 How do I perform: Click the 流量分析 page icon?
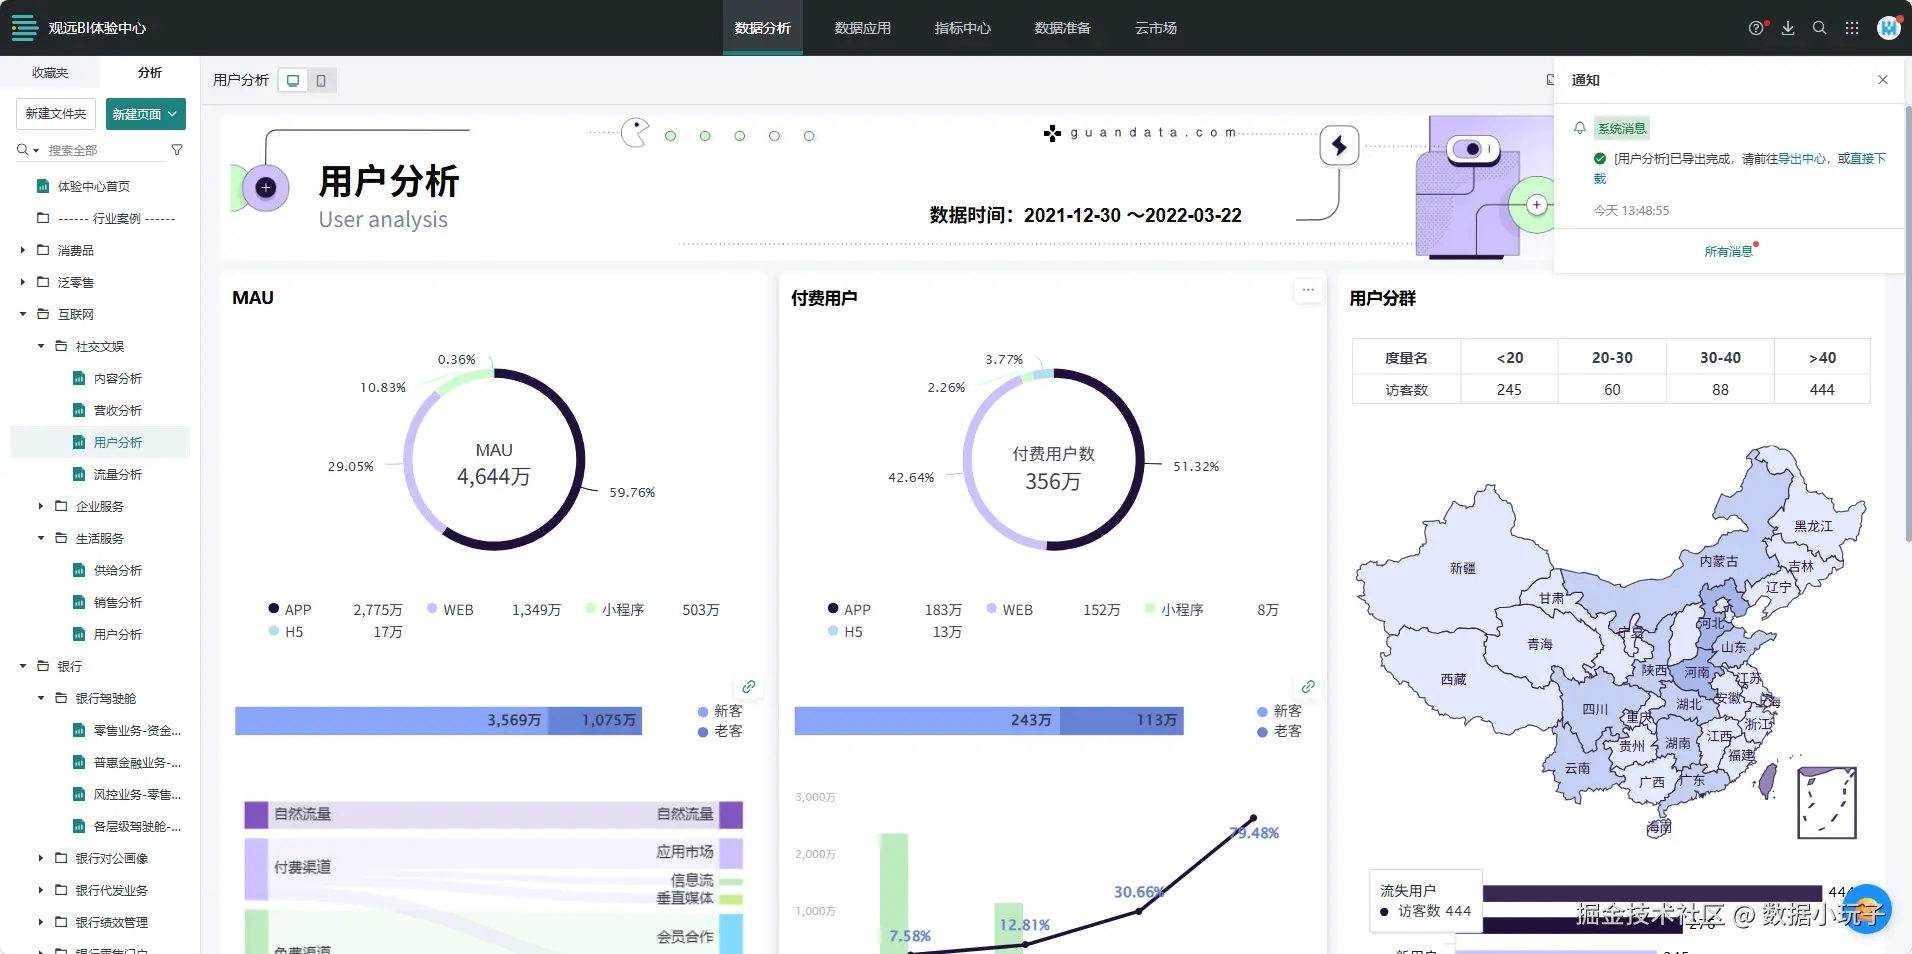tap(79, 474)
